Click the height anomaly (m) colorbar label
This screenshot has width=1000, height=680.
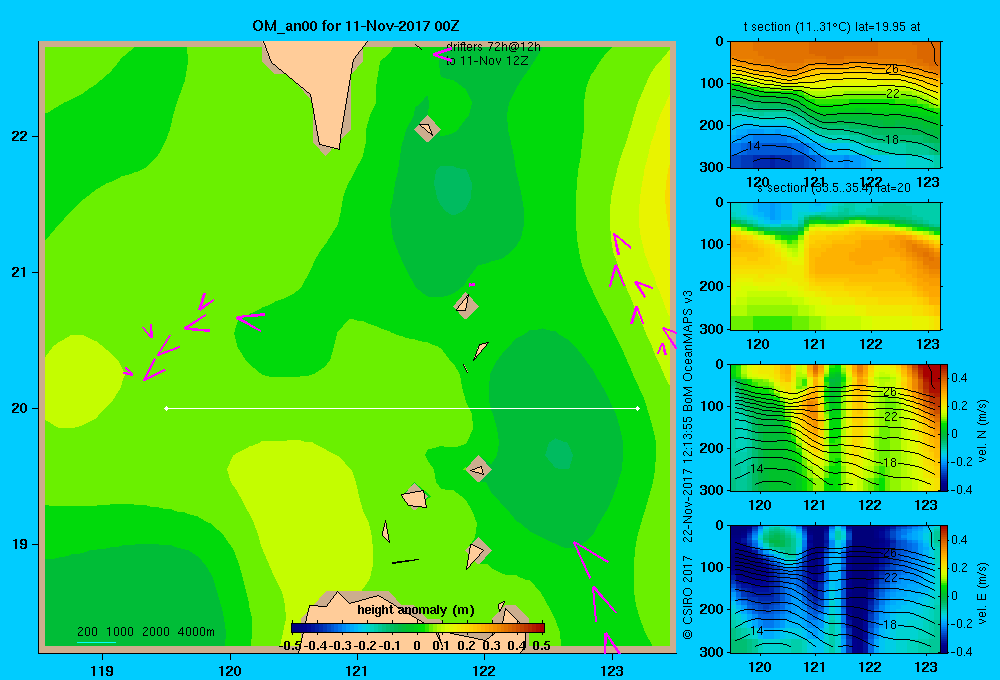[416, 610]
